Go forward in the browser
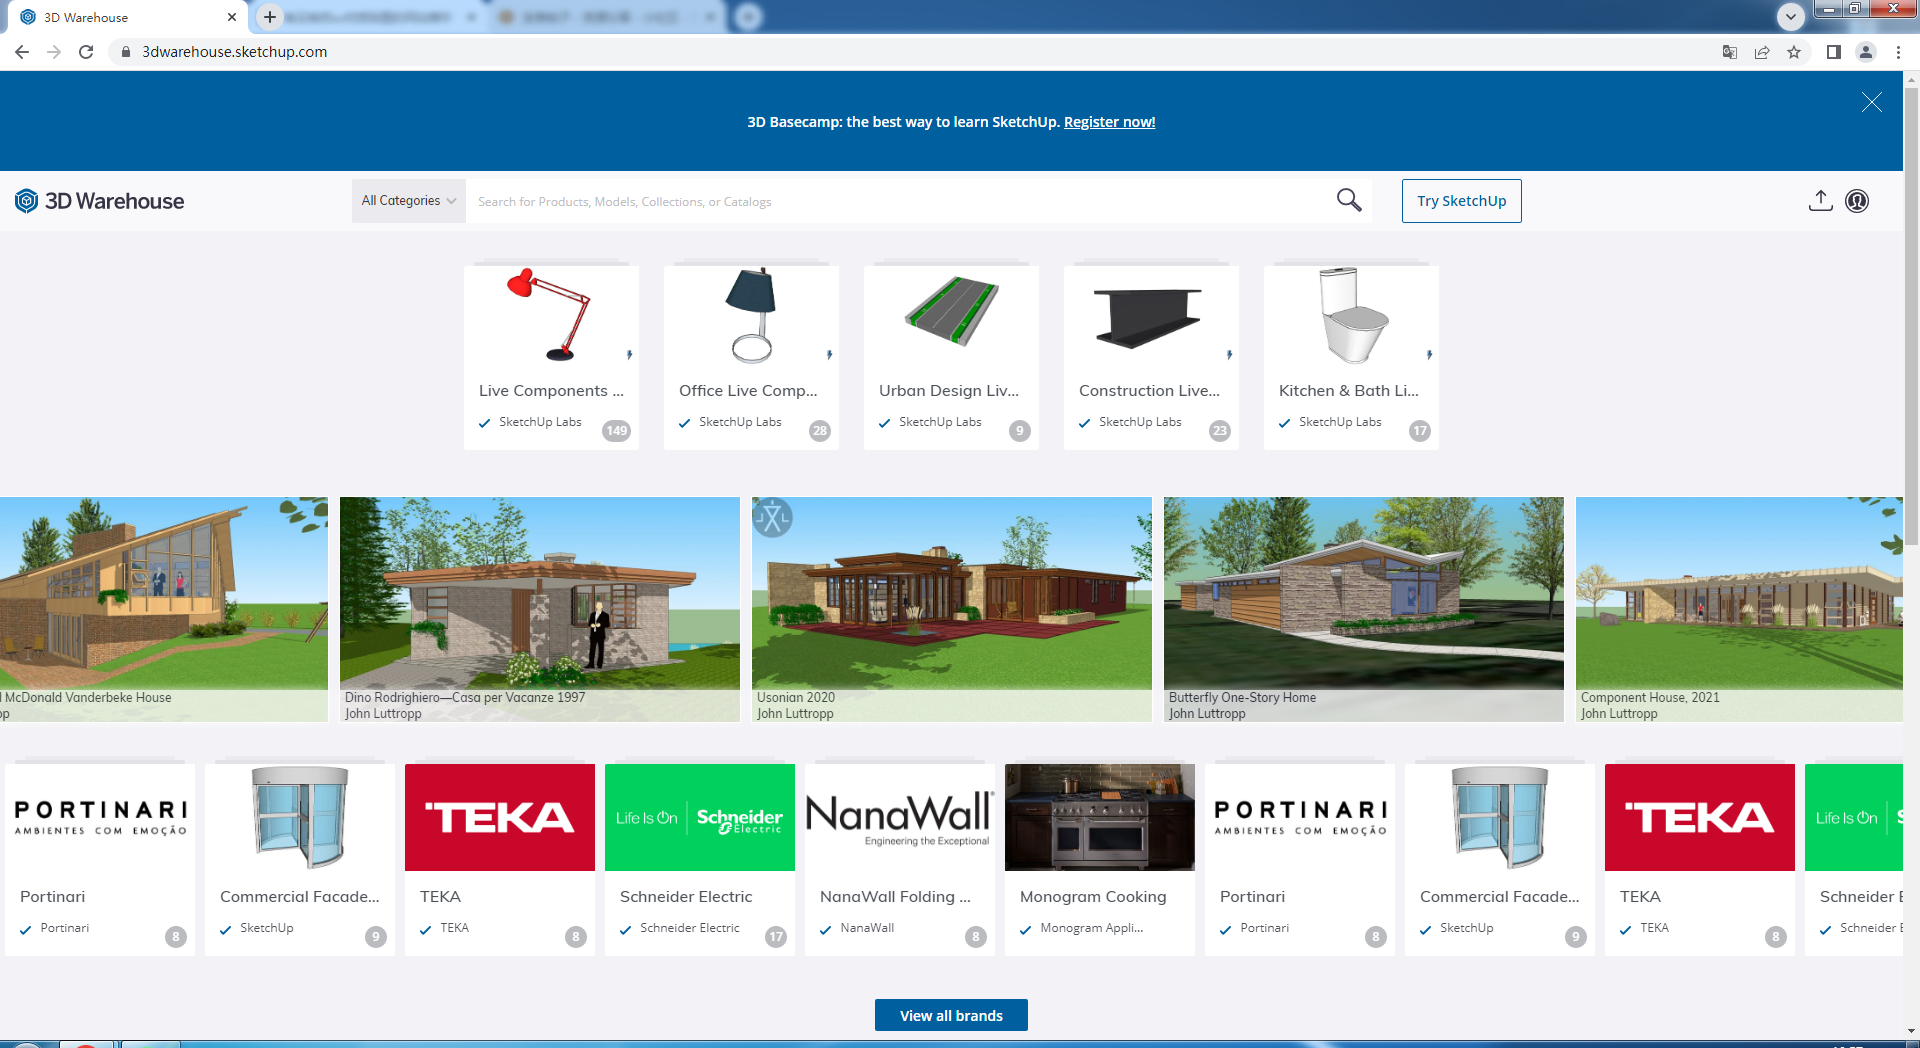 click(54, 52)
